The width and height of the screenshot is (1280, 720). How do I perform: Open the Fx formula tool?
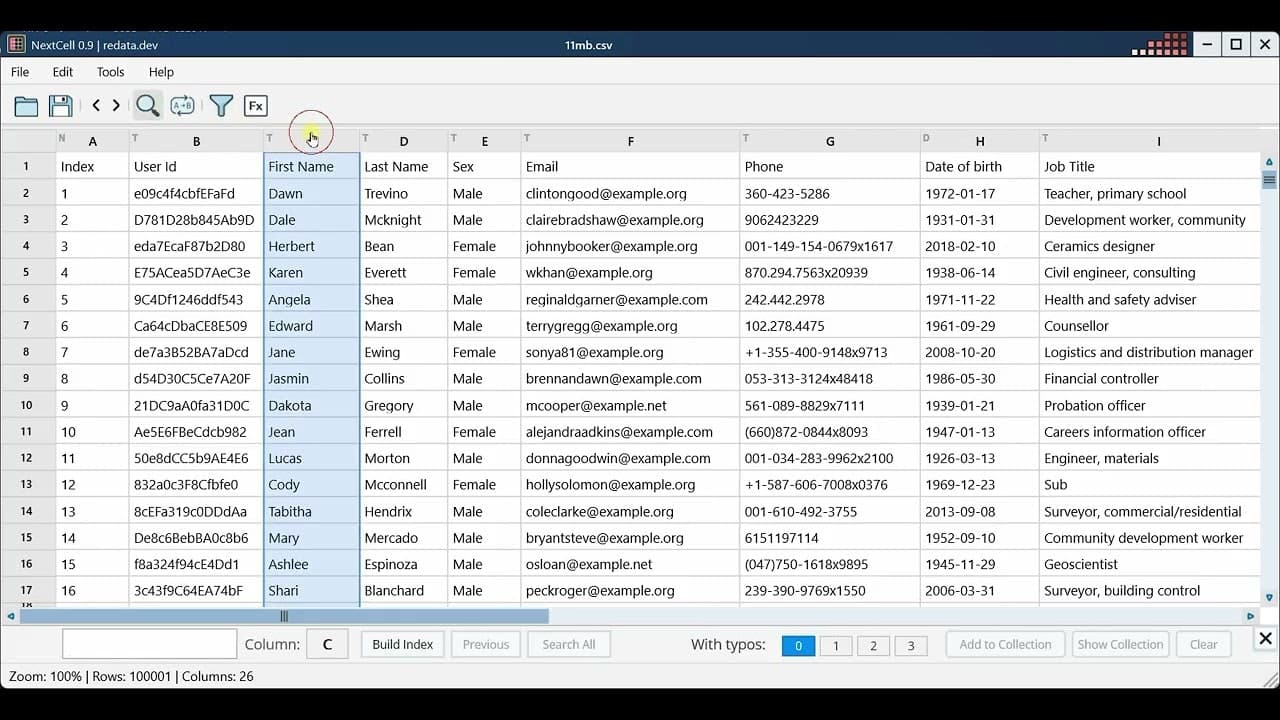(x=256, y=105)
